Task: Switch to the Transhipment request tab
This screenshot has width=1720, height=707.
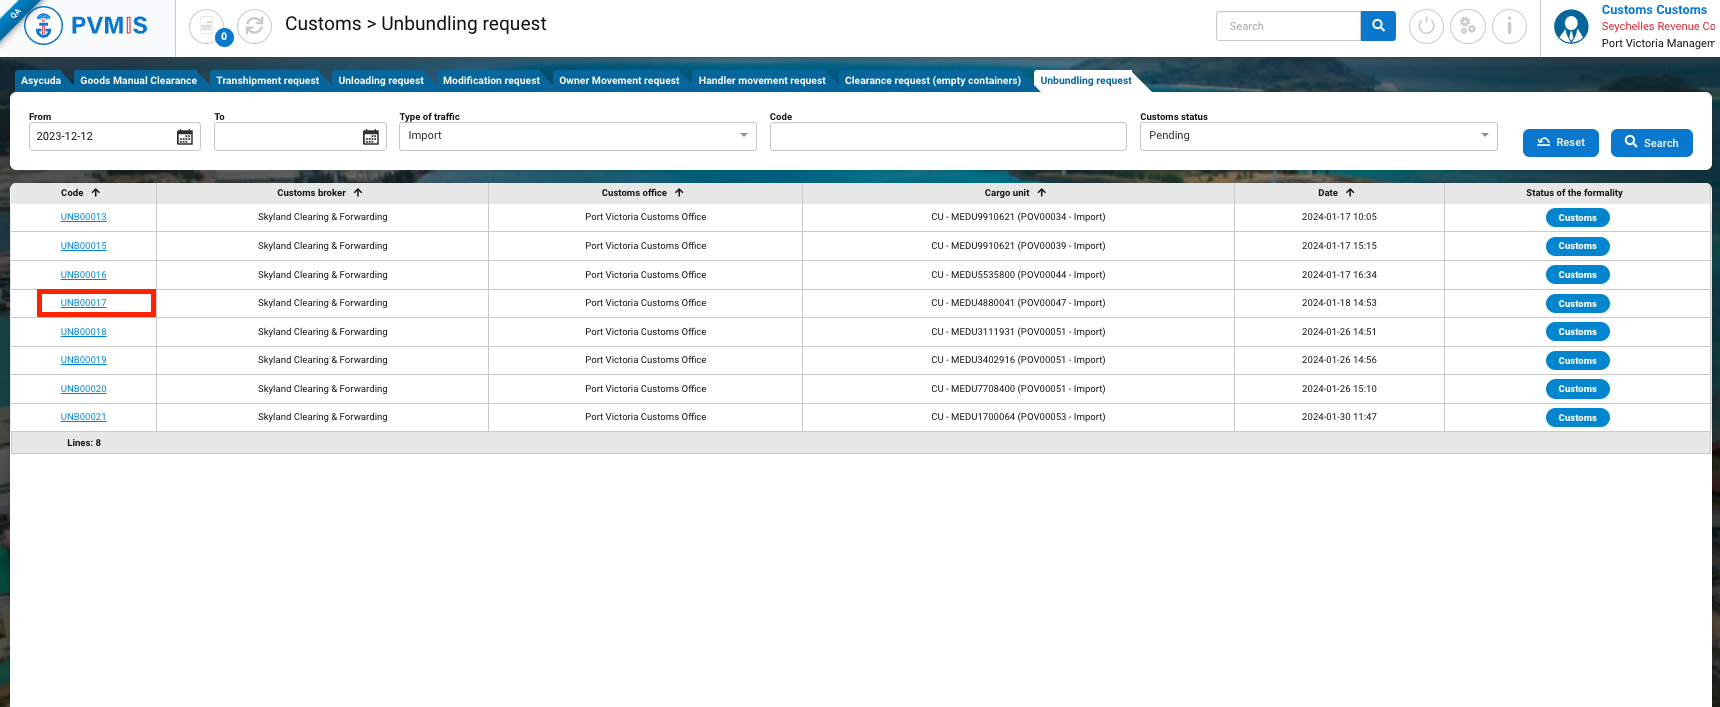Action: pyautogui.click(x=267, y=81)
